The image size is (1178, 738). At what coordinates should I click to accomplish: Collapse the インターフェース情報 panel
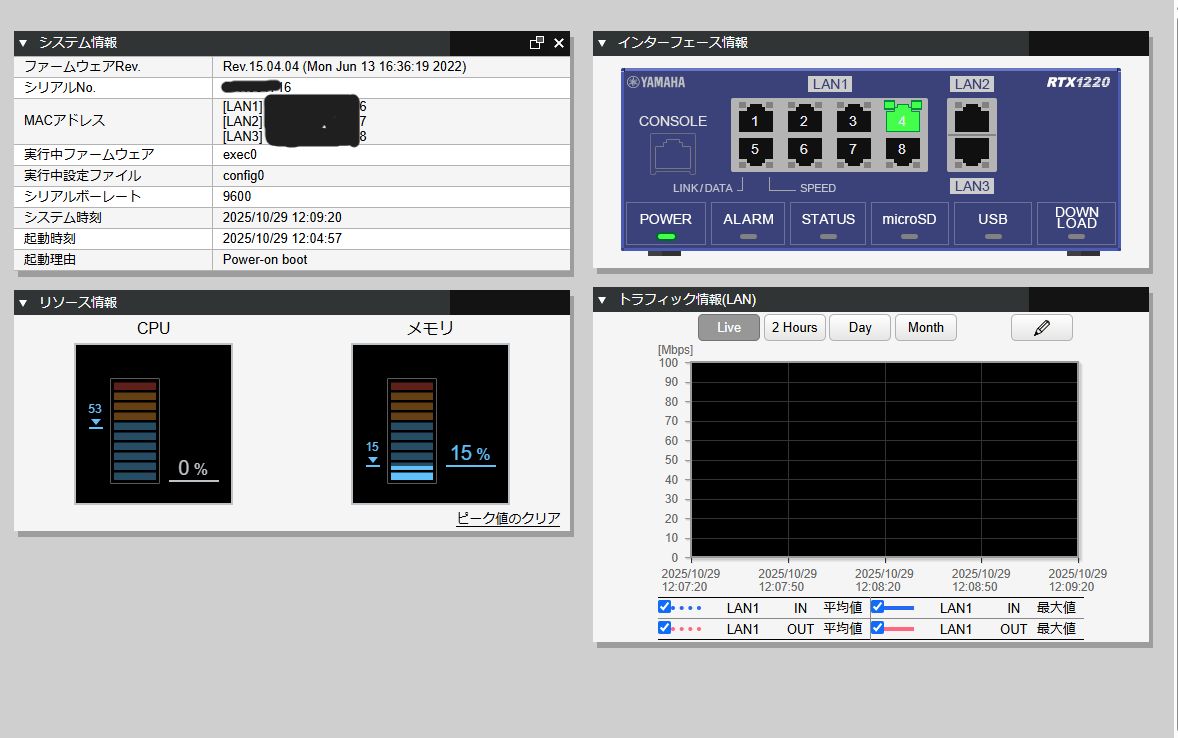coord(602,42)
